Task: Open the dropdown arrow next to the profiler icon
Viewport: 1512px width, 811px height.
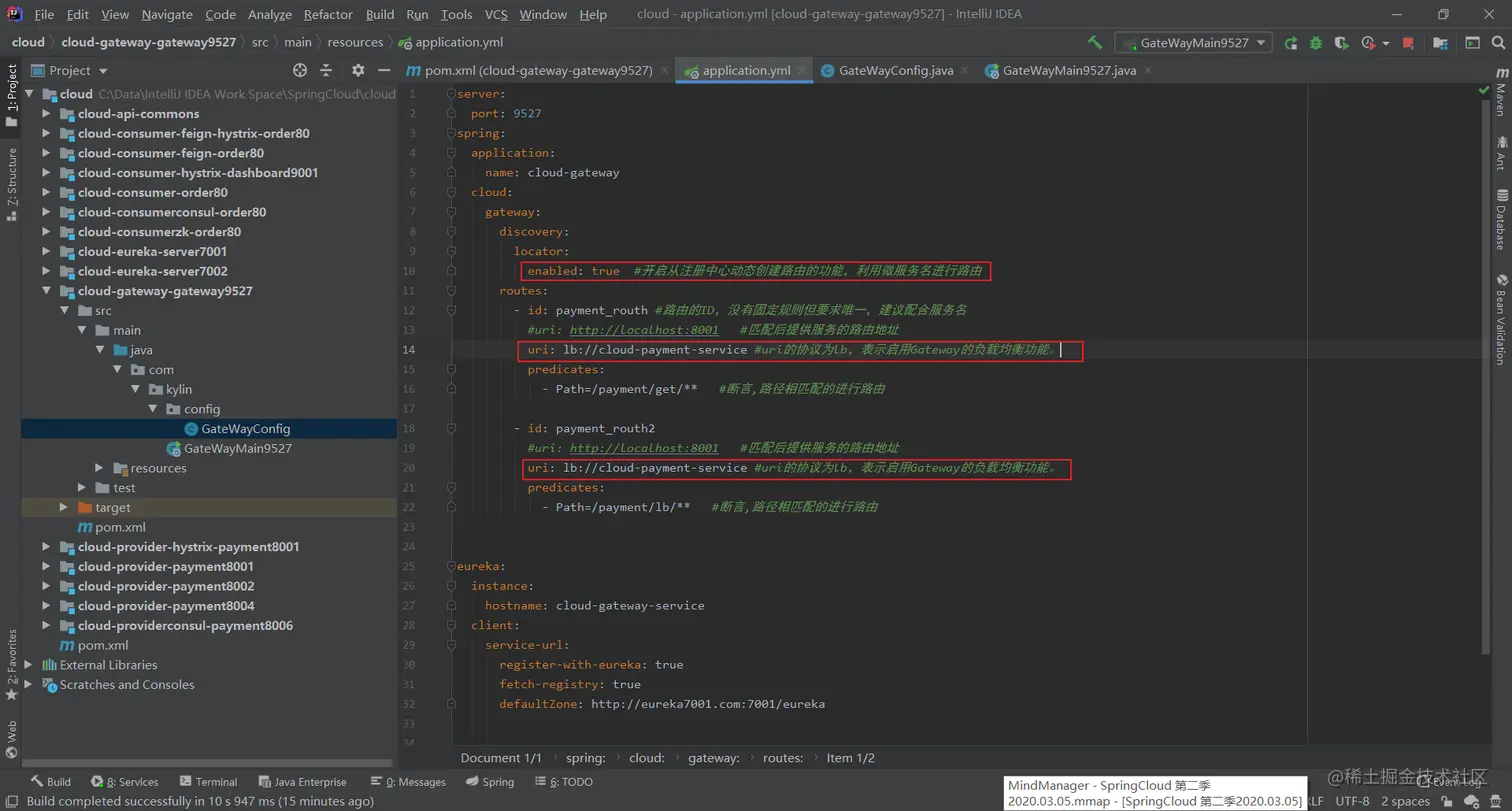Action: pyautogui.click(x=1386, y=44)
